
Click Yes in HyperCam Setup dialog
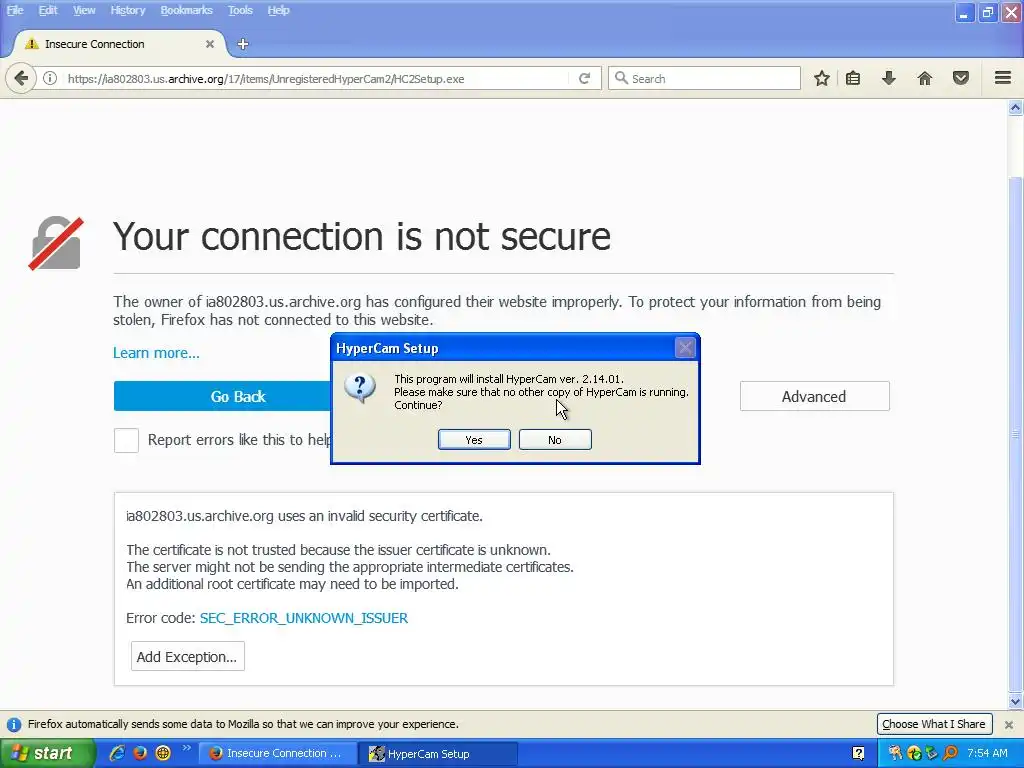click(x=474, y=440)
